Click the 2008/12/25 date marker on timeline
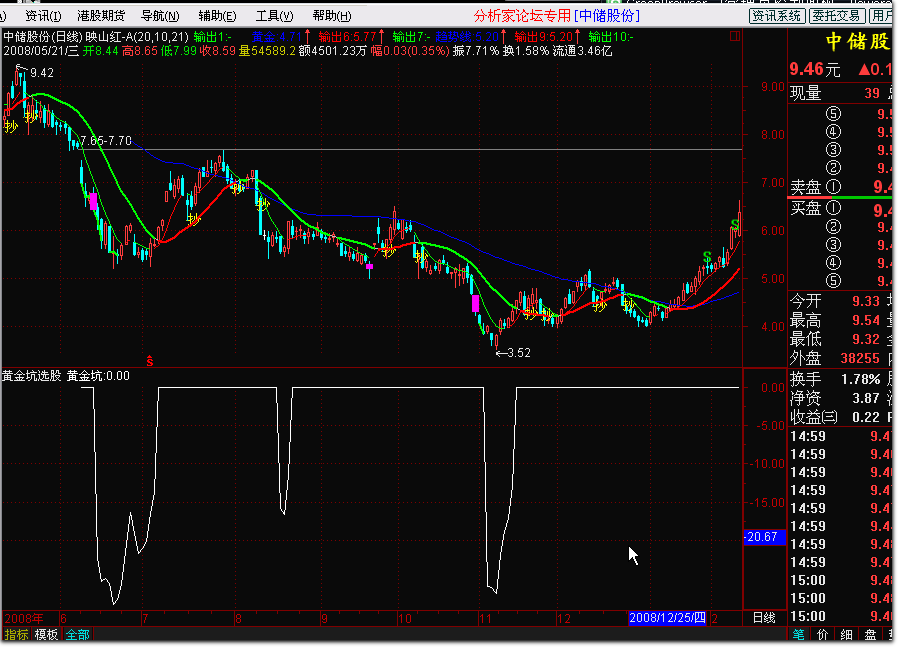This screenshot has height=647, width=899. pos(667,618)
